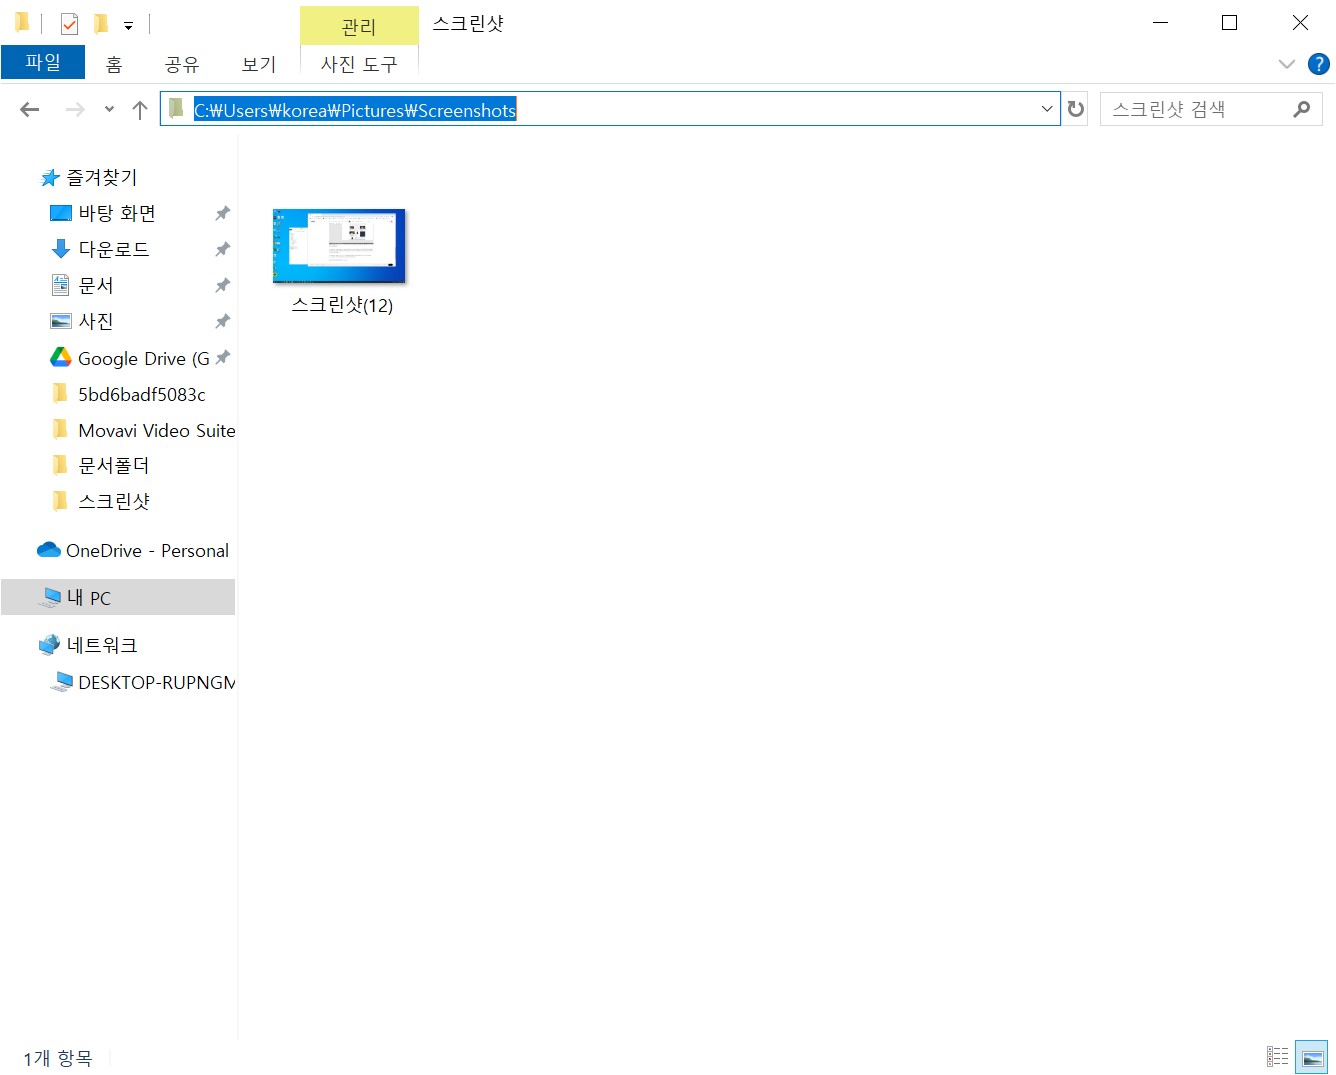Click the New Folder quick access icon
1336x1075 pixels.
coord(100,23)
